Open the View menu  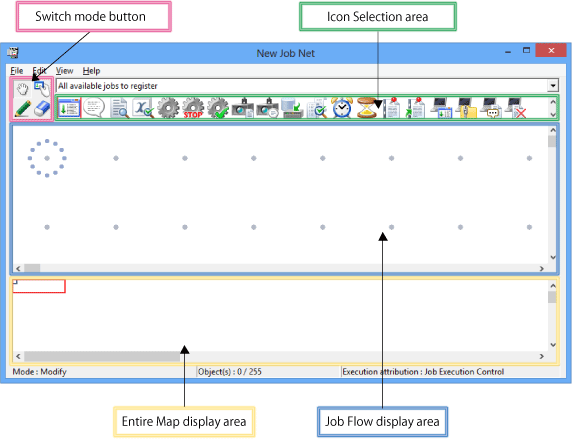pos(65,71)
